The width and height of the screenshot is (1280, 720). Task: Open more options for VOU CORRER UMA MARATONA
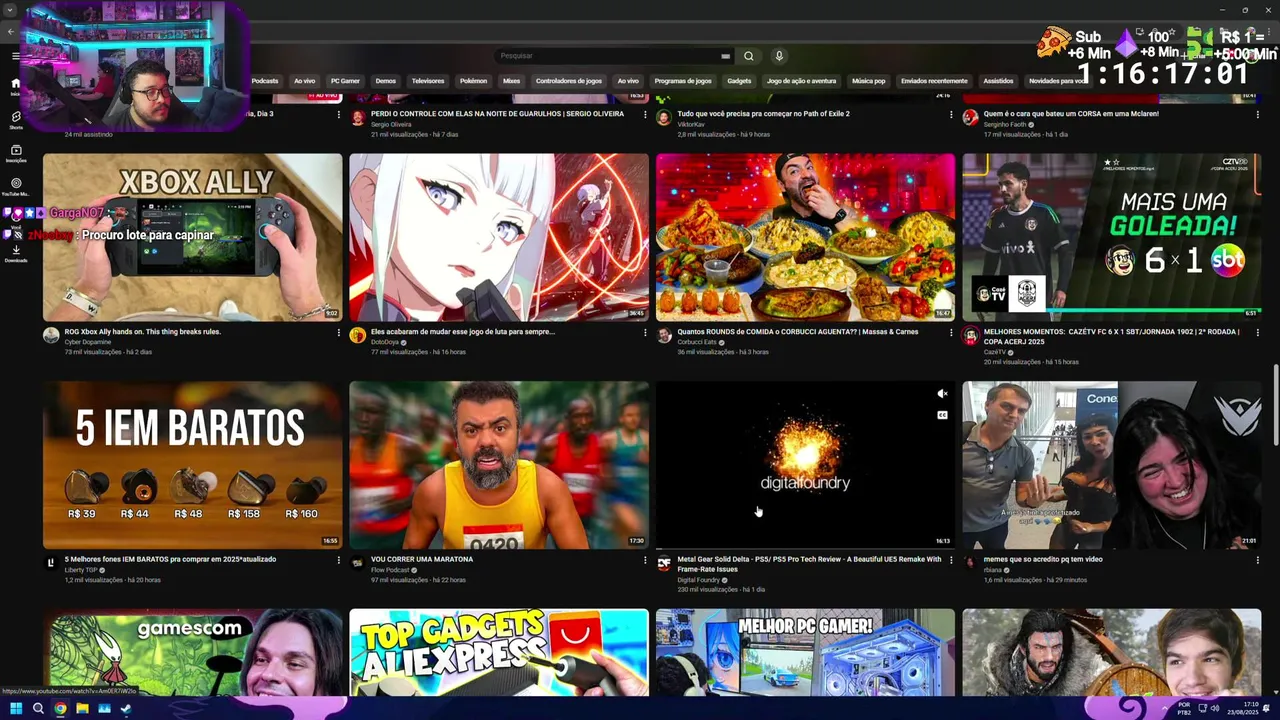point(645,560)
